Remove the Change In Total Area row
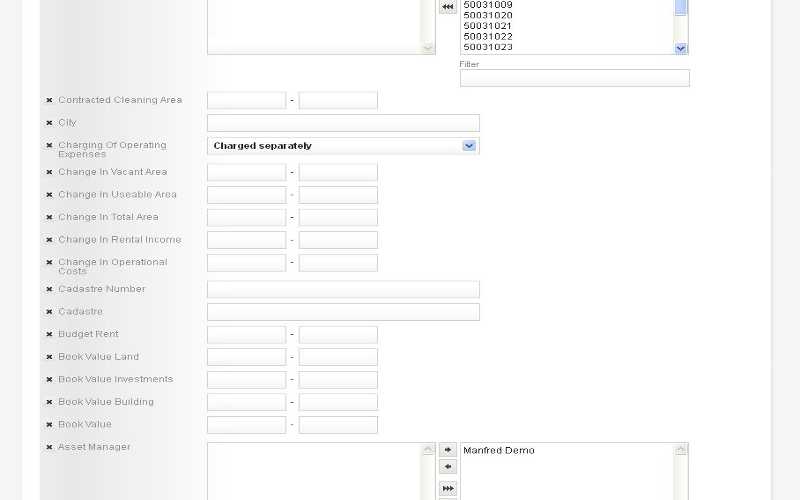Image resolution: width=800 pixels, height=500 pixels. [x=49, y=217]
